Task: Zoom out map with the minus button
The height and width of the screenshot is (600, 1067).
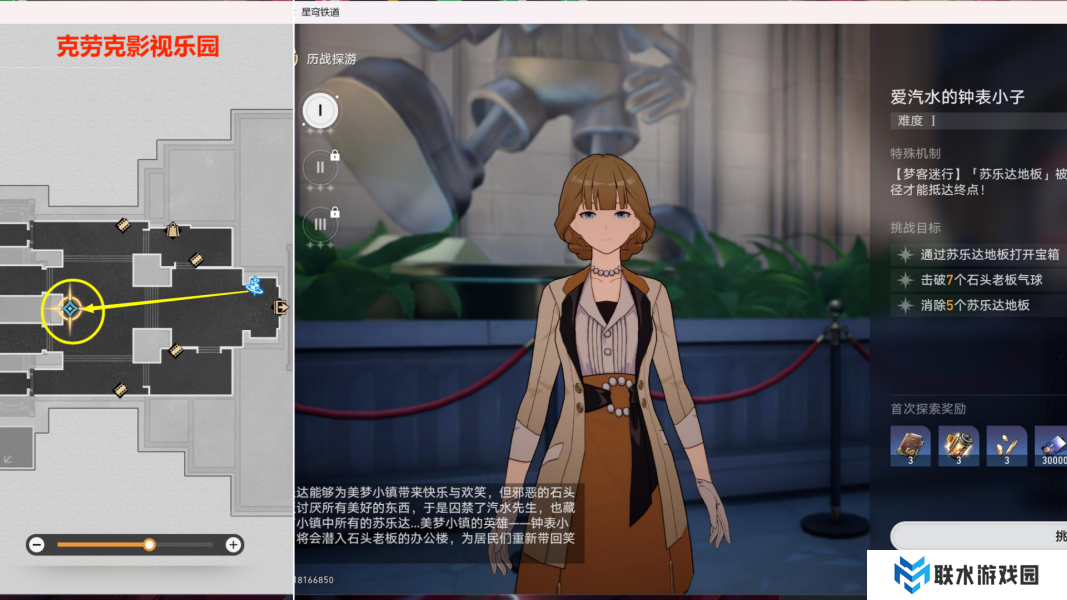Action: pyautogui.click(x=37, y=545)
